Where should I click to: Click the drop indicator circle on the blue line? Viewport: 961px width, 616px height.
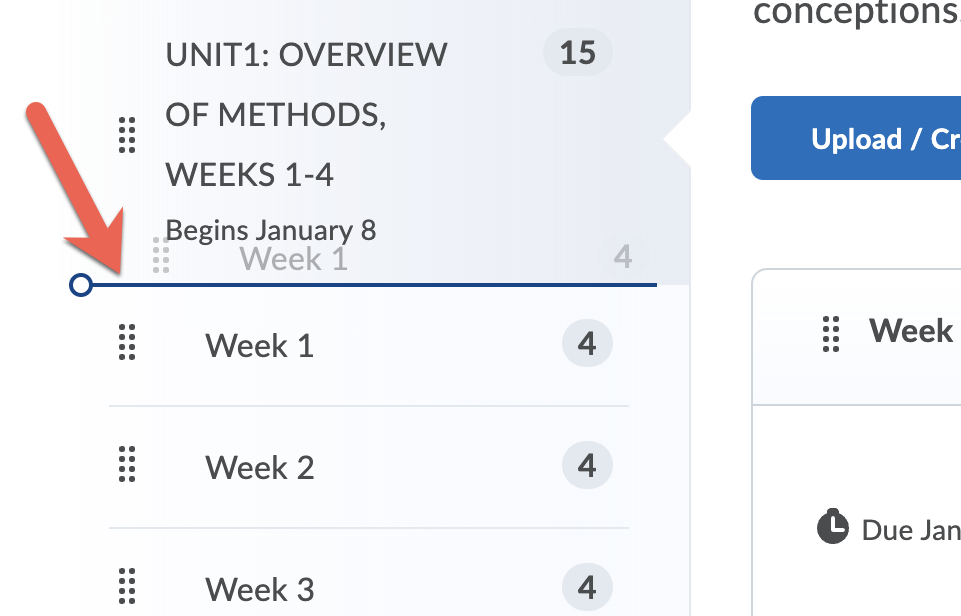click(x=81, y=286)
